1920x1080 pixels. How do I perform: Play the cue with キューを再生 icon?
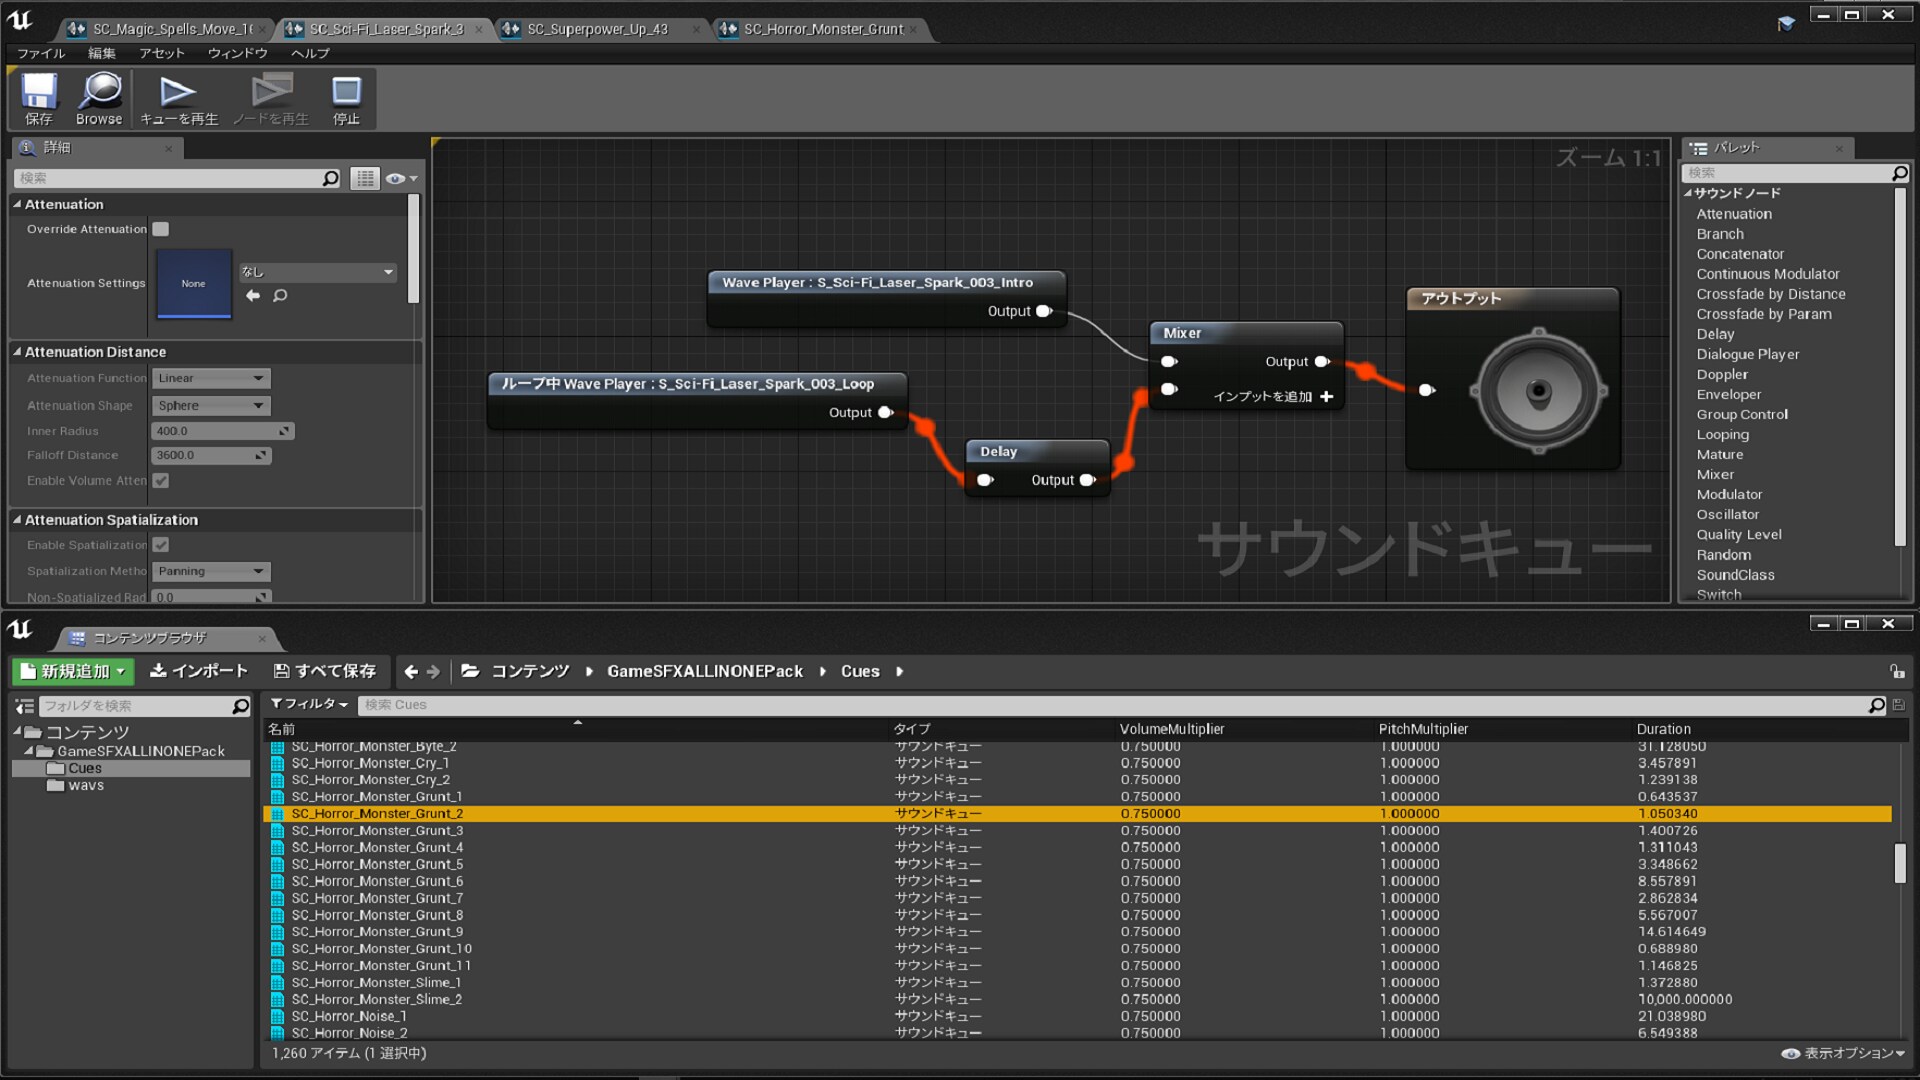(177, 97)
